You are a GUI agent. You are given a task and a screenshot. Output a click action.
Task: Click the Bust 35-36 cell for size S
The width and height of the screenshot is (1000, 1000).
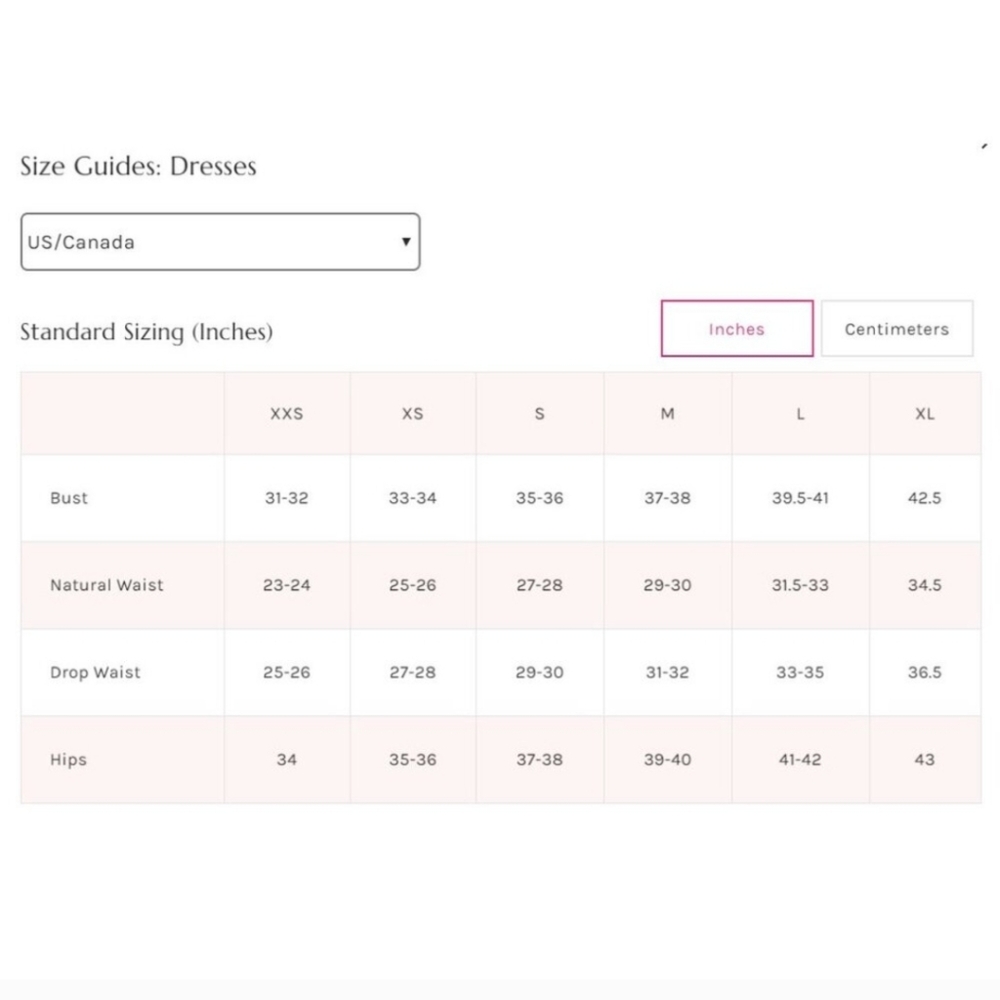tap(540, 498)
